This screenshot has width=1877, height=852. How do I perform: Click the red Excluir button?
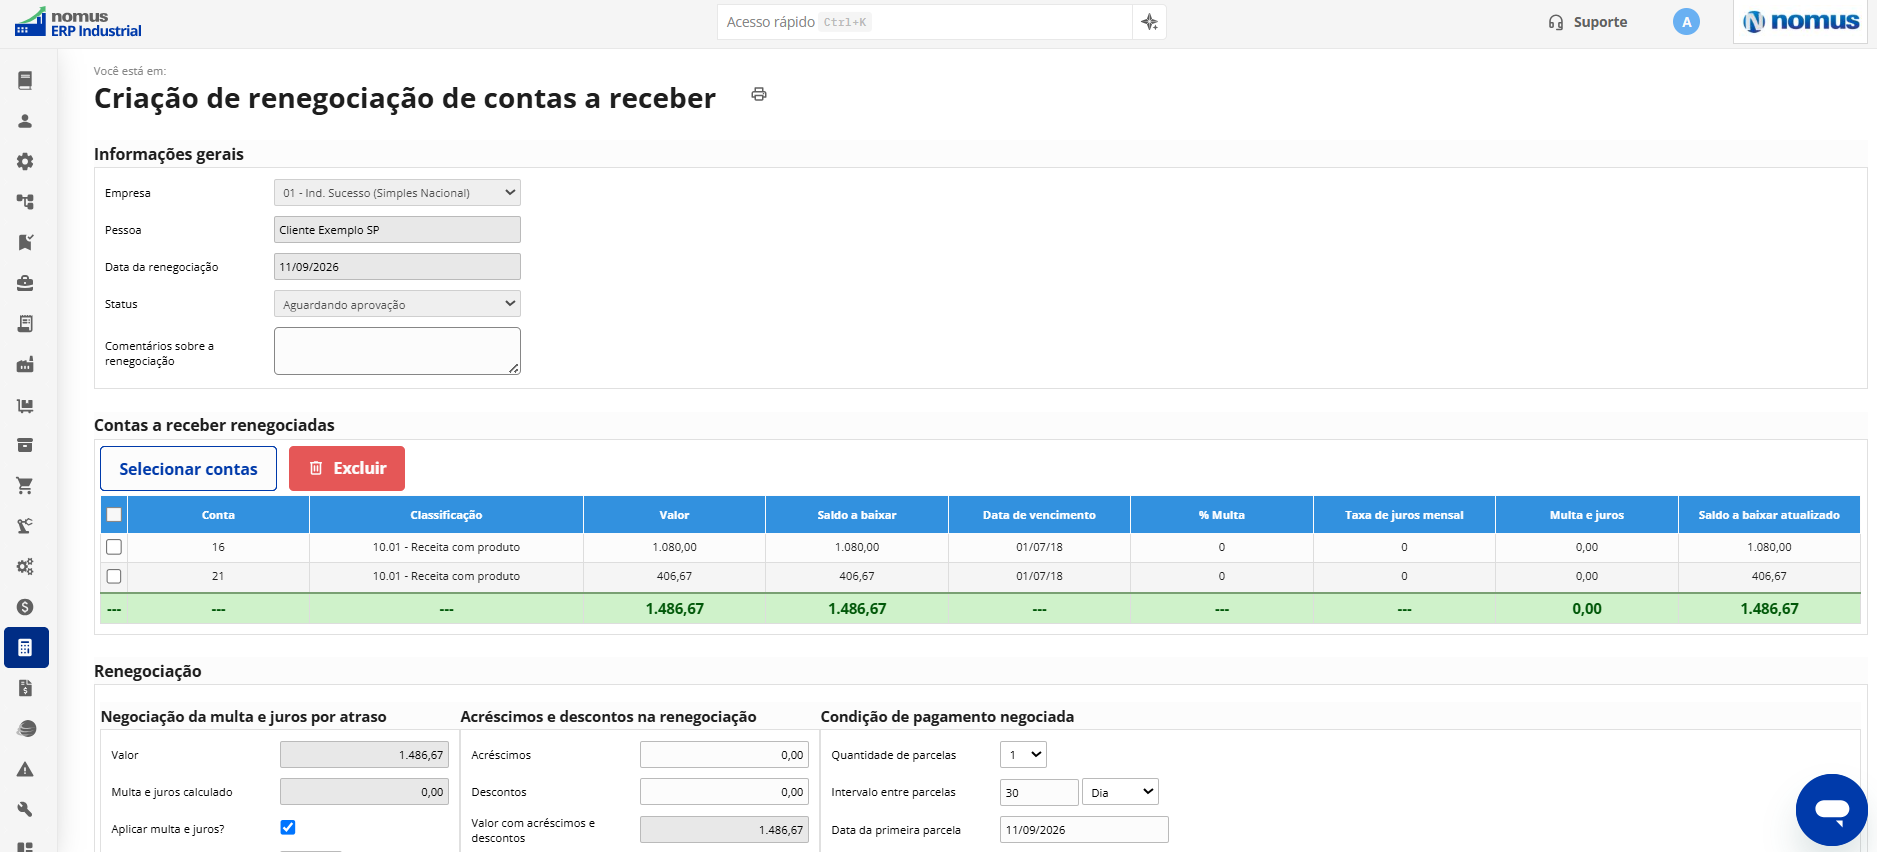(347, 468)
